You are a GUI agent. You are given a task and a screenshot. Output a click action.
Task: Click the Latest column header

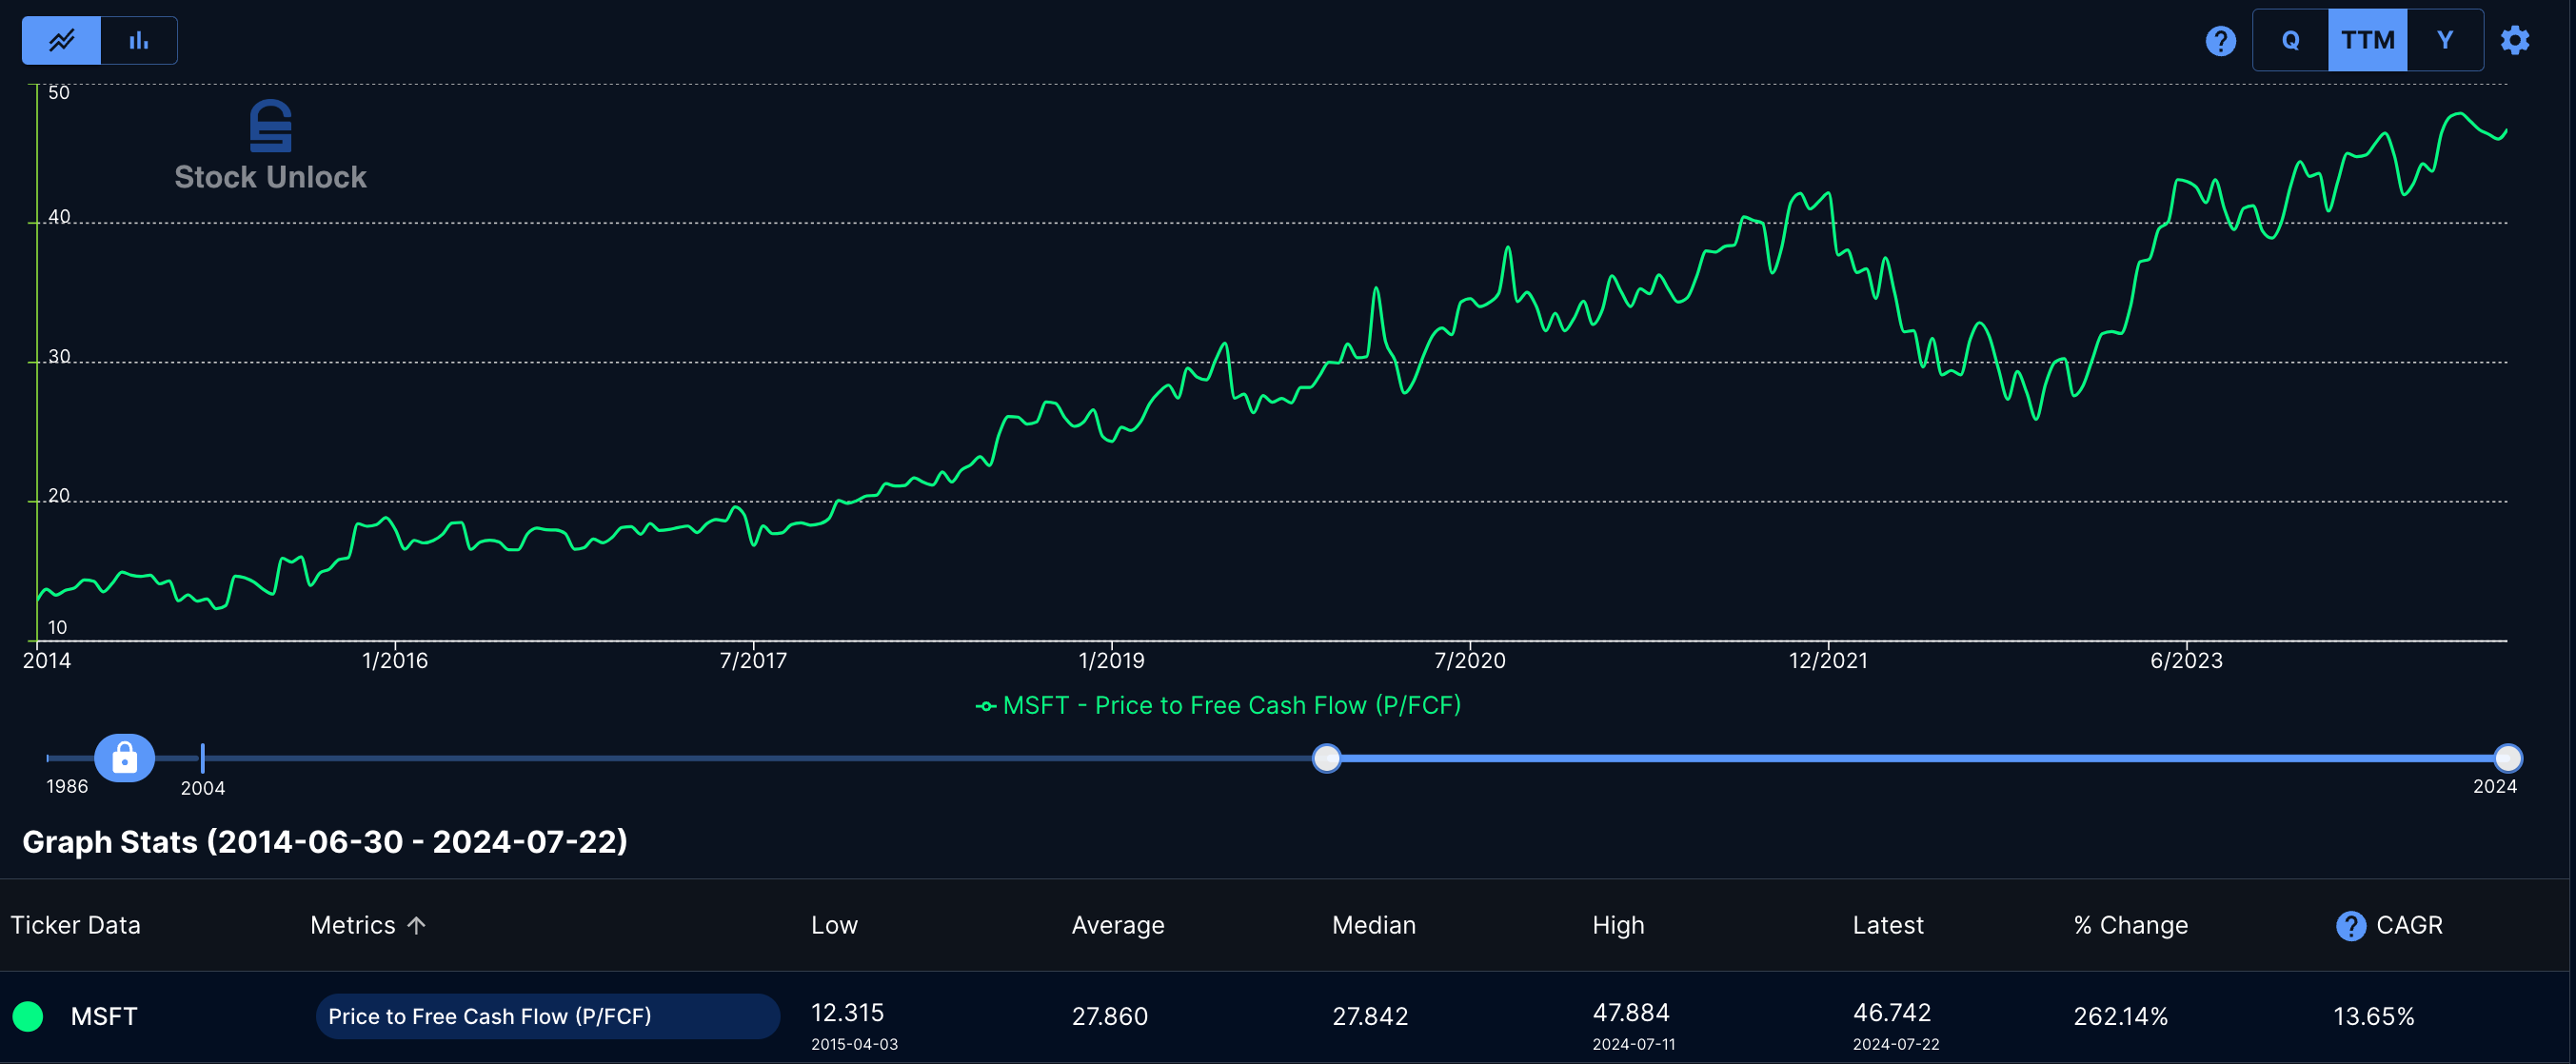1888,925
